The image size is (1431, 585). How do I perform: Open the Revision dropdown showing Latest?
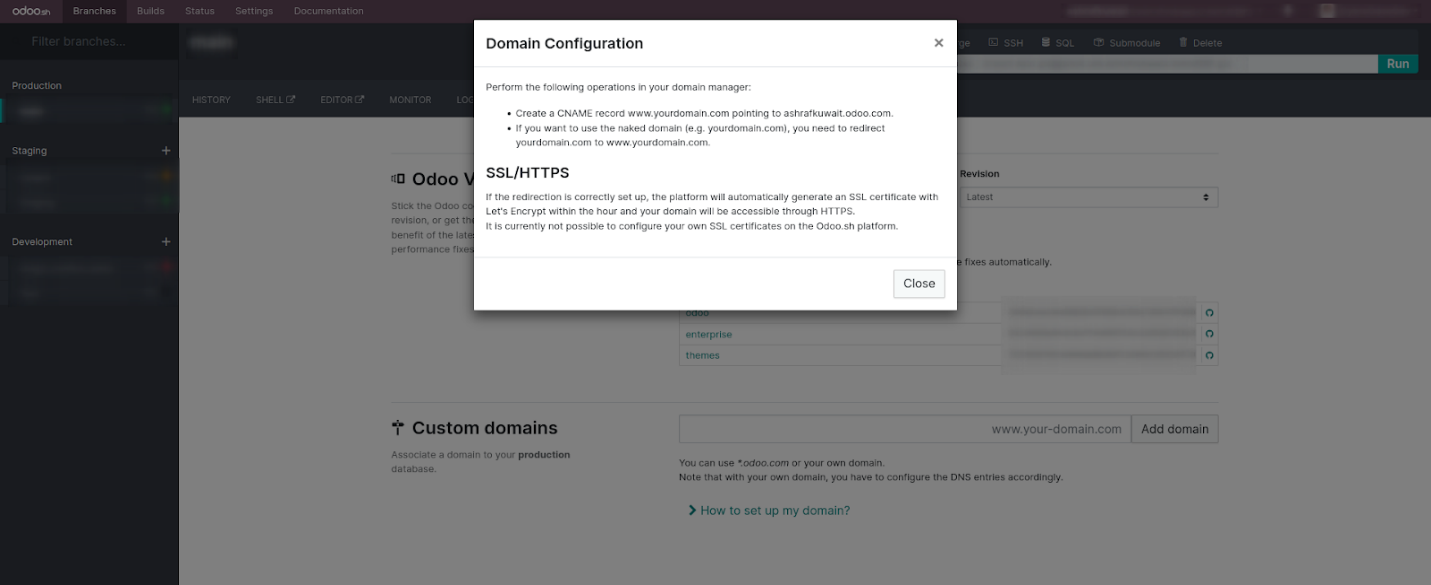[1088, 197]
